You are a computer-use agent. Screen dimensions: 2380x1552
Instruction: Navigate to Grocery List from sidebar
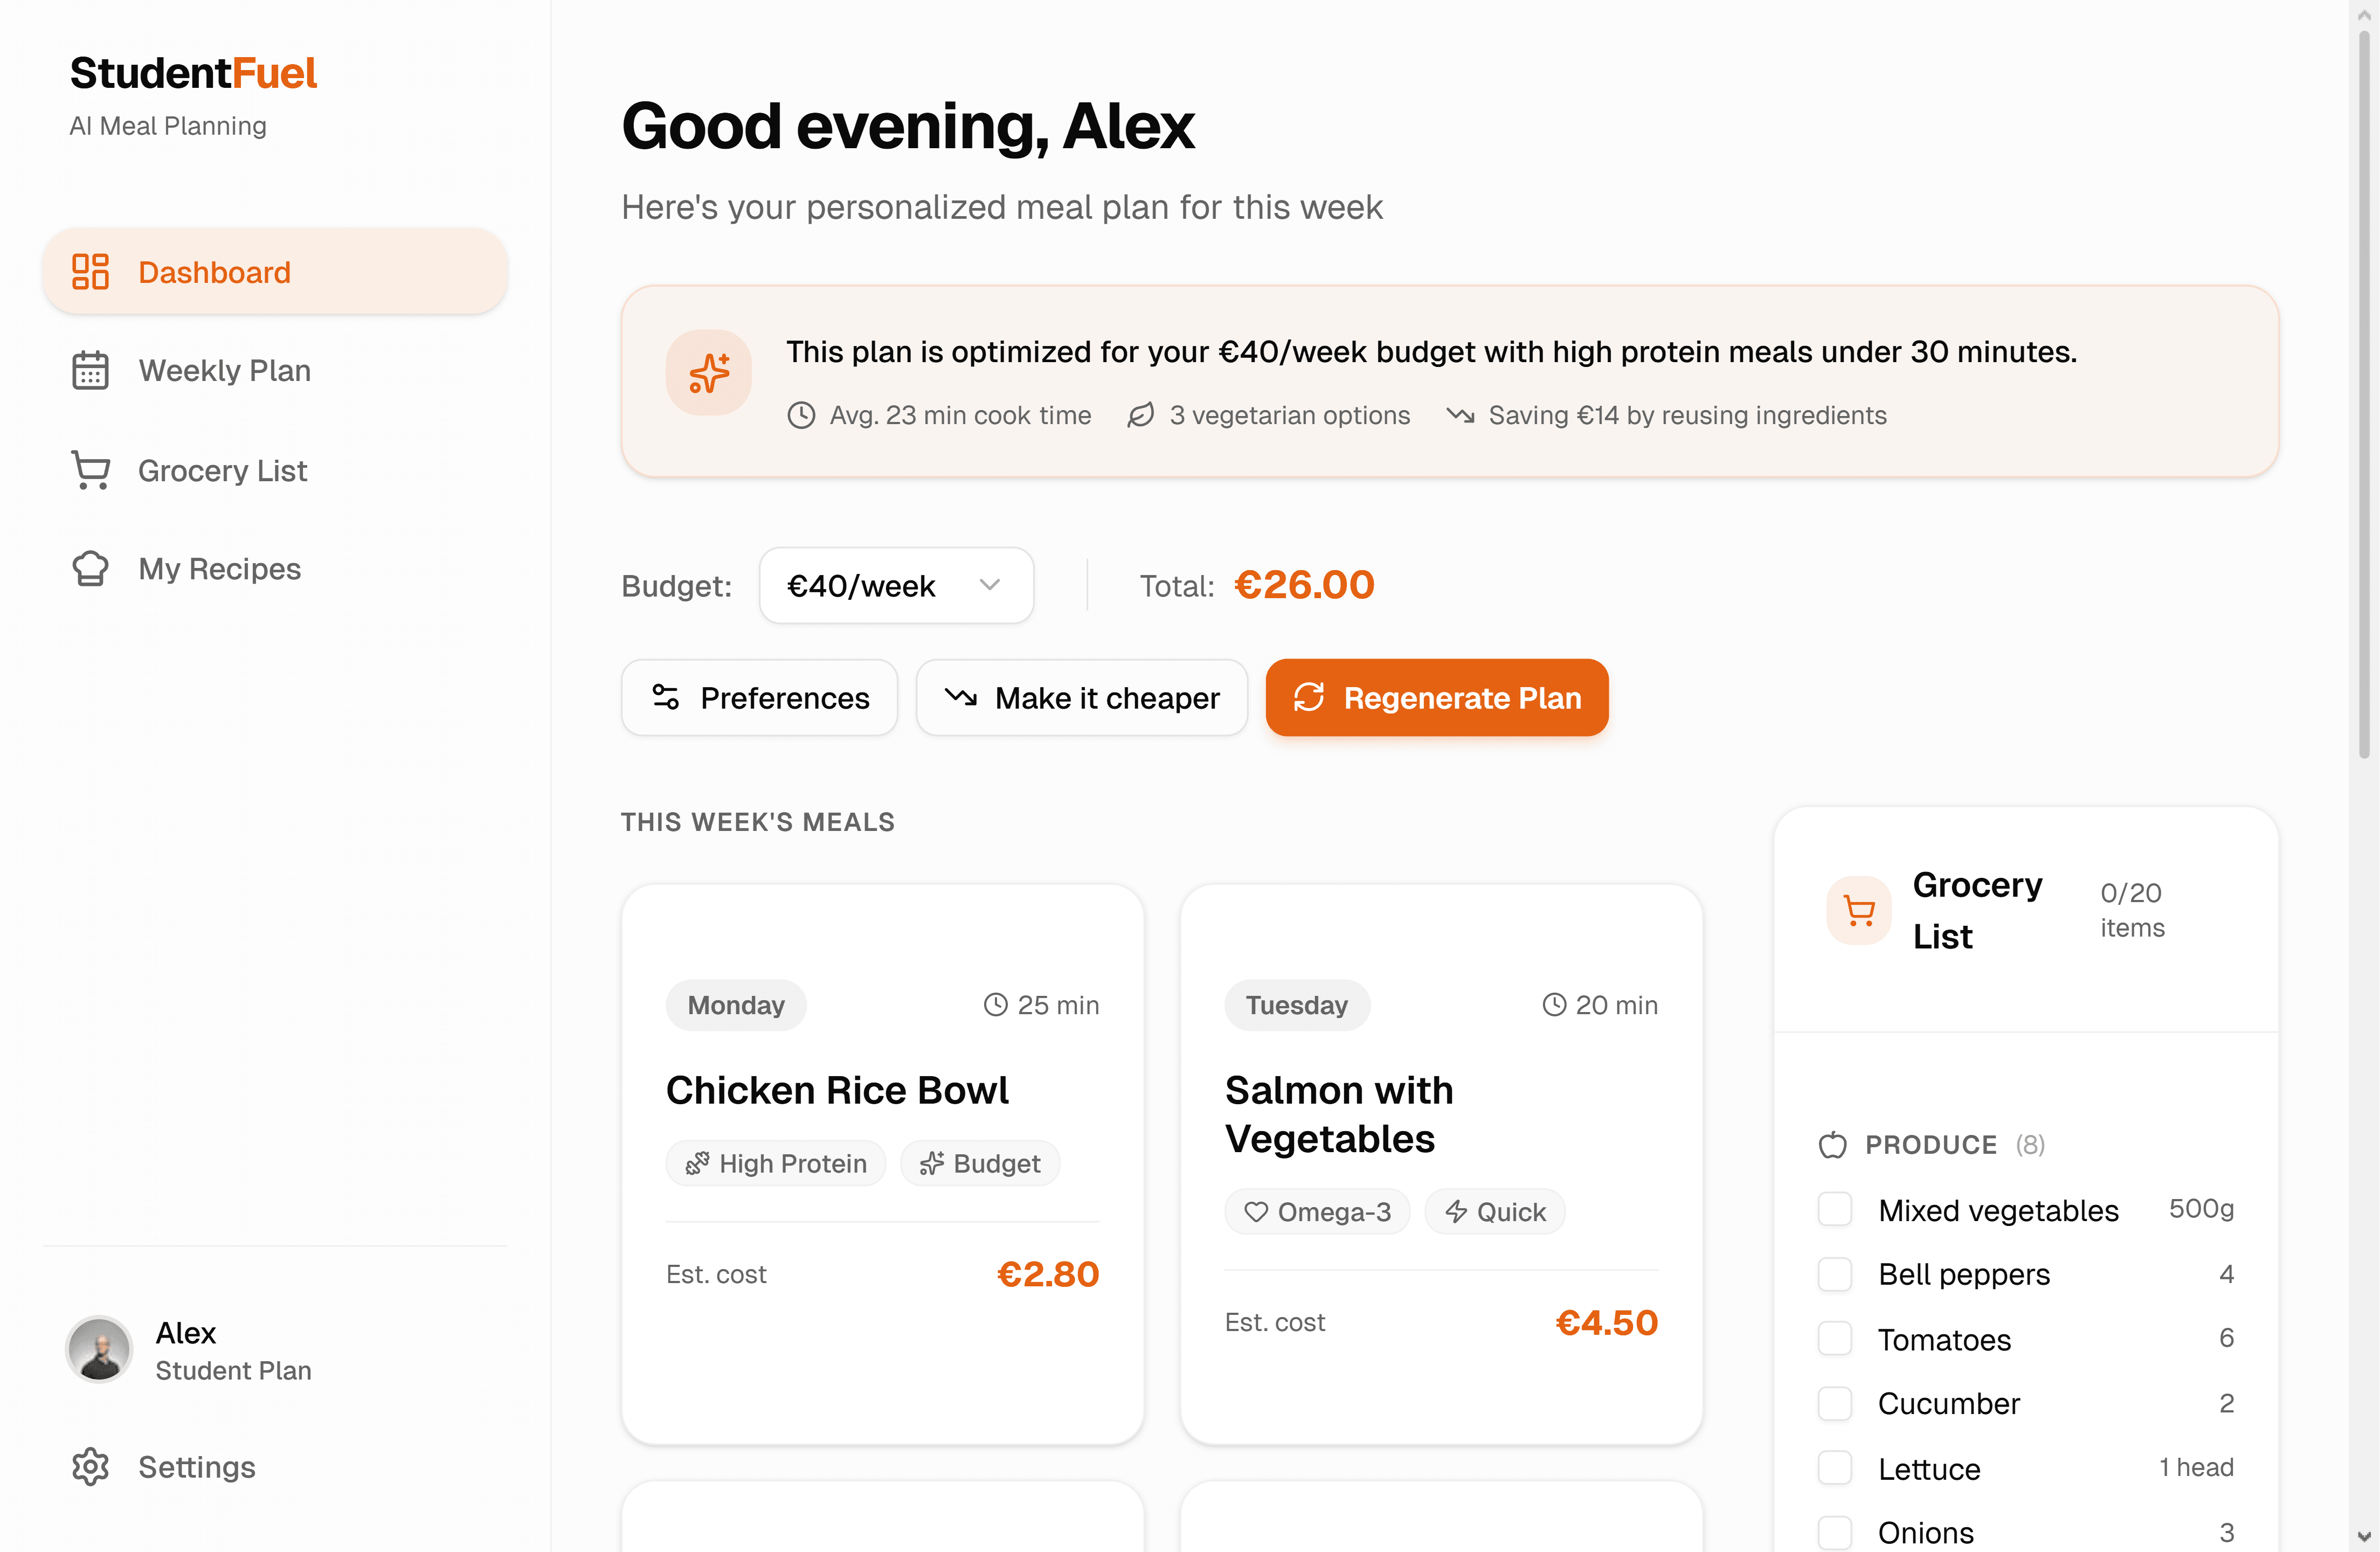point(222,470)
